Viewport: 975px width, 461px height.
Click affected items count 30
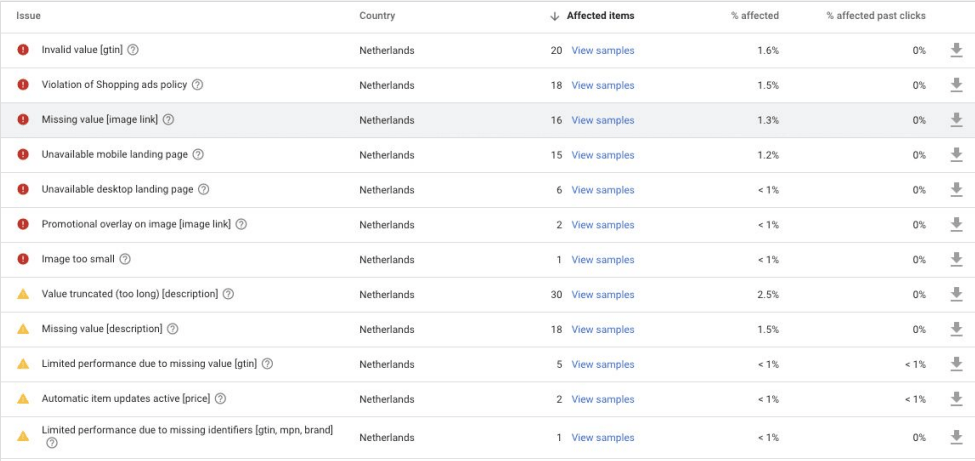[x=556, y=294]
